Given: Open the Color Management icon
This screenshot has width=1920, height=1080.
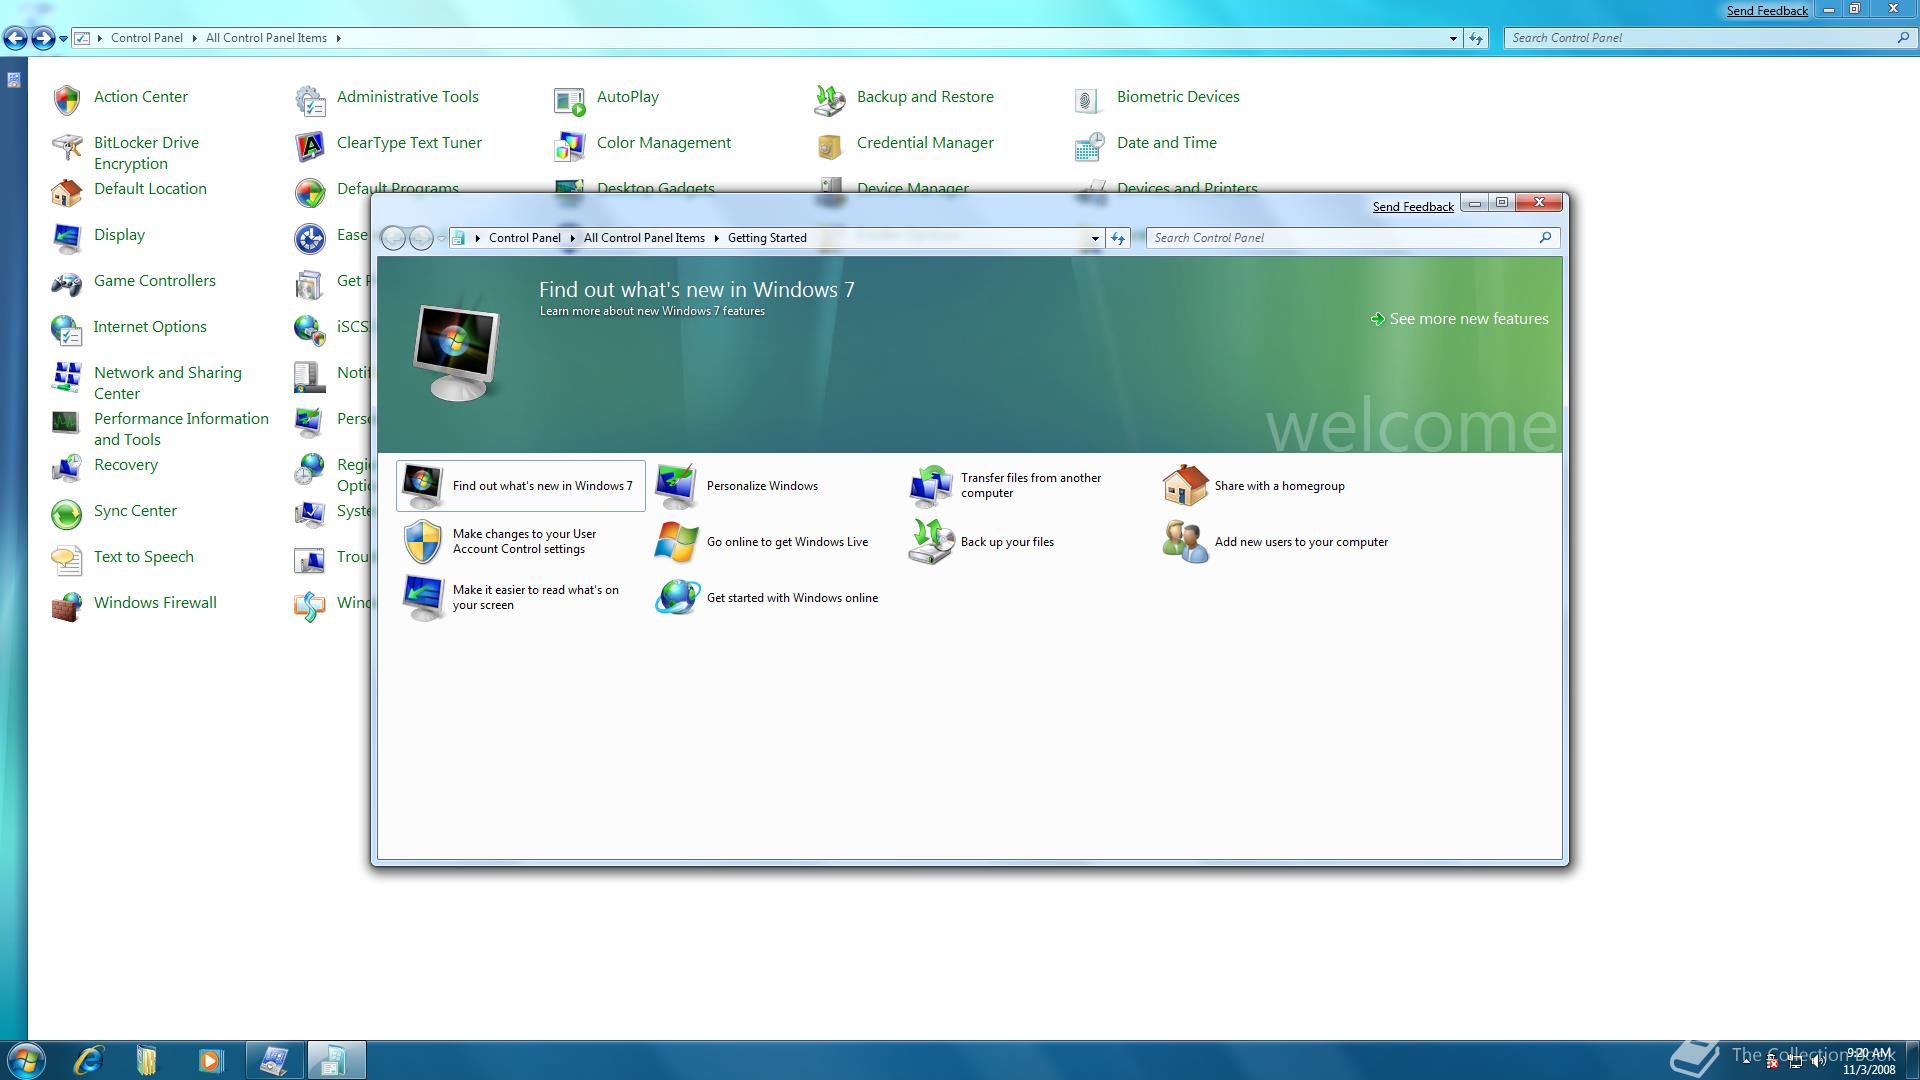Looking at the screenshot, I should [570, 146].
